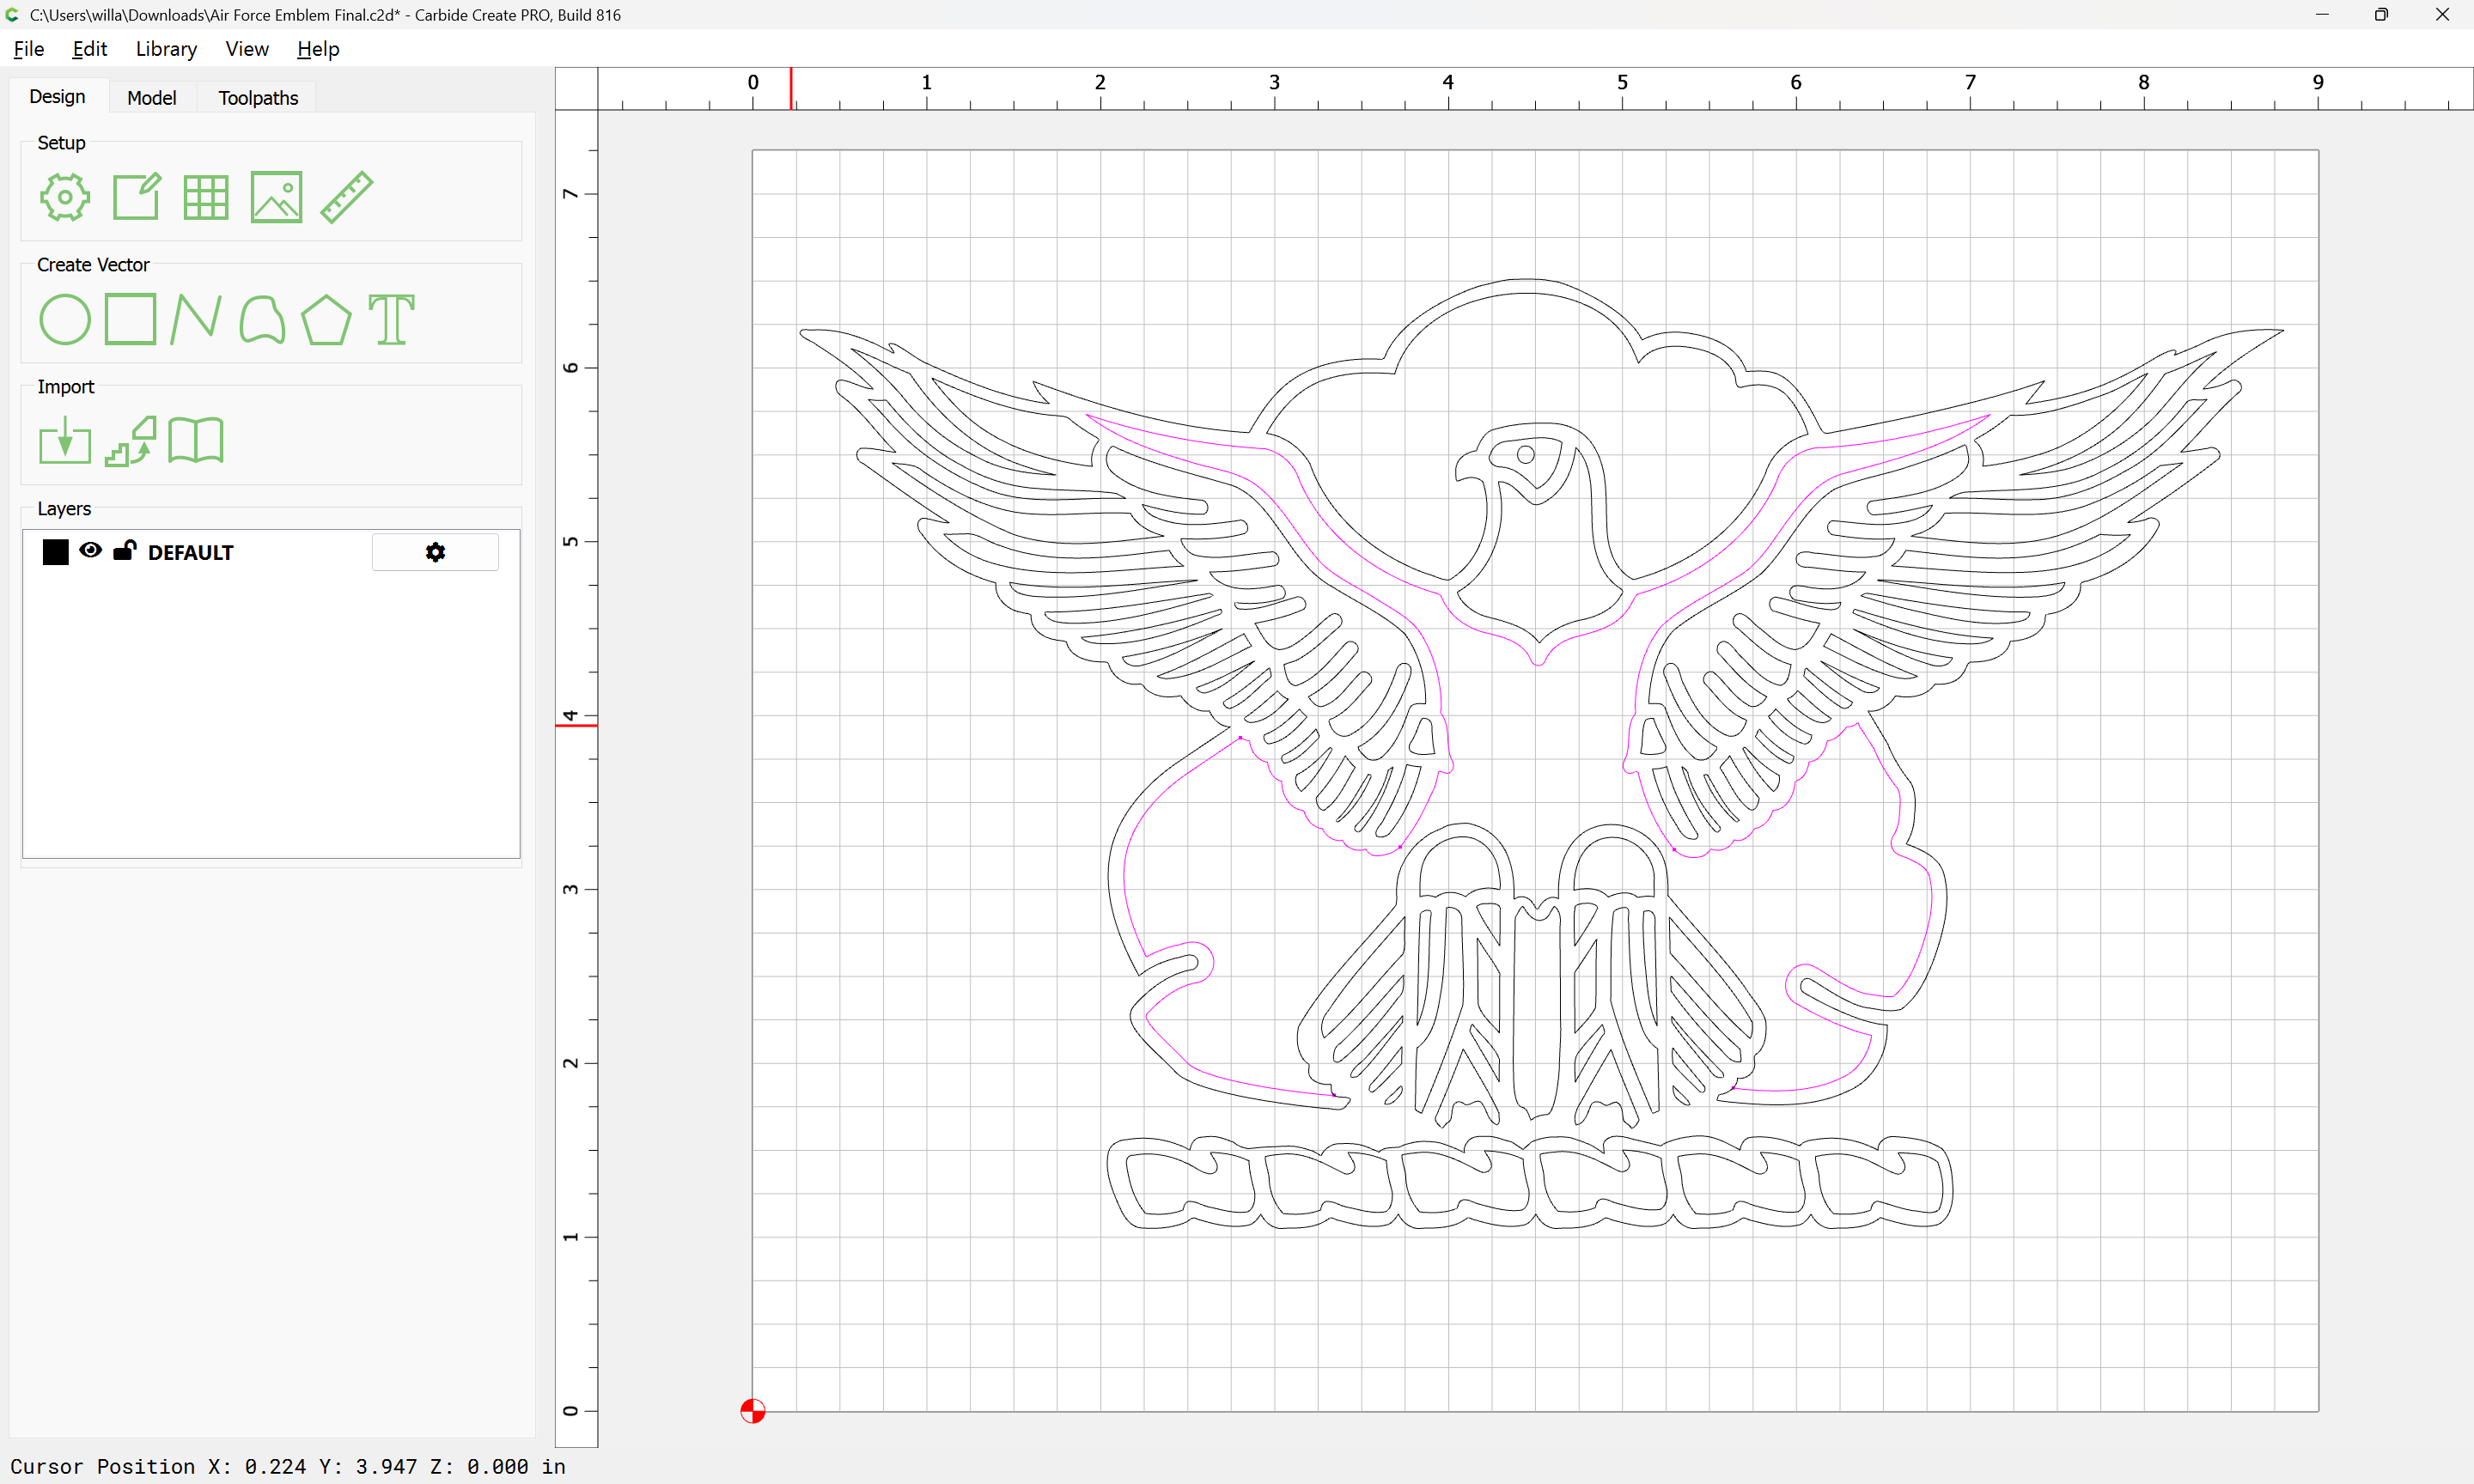
Task: Toggle lock on the DEFAULT layer
Action: (124, 550)
